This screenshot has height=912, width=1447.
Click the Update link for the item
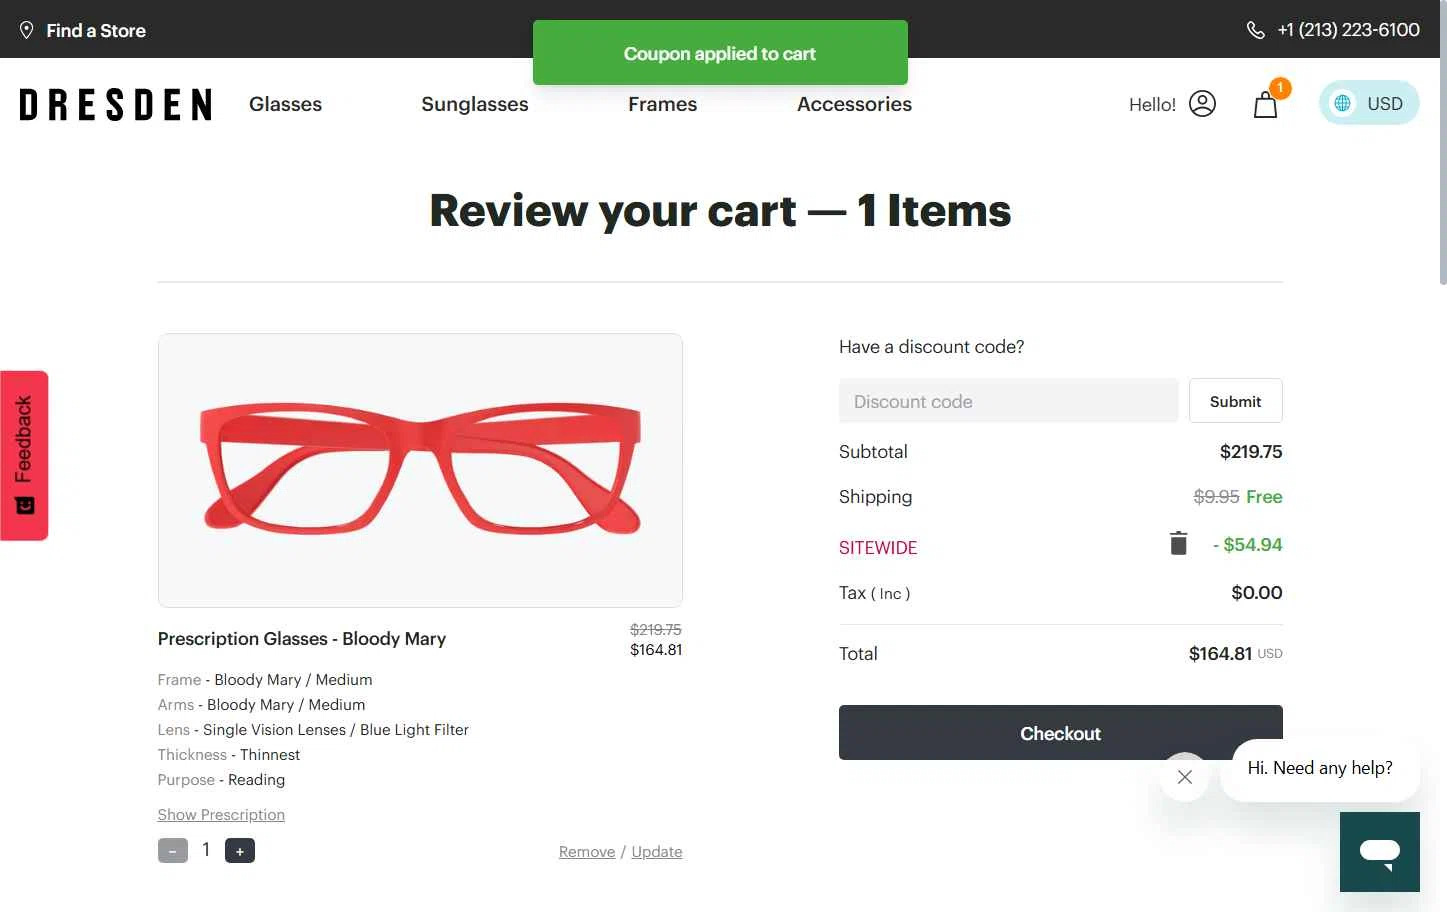coord(657,852)
